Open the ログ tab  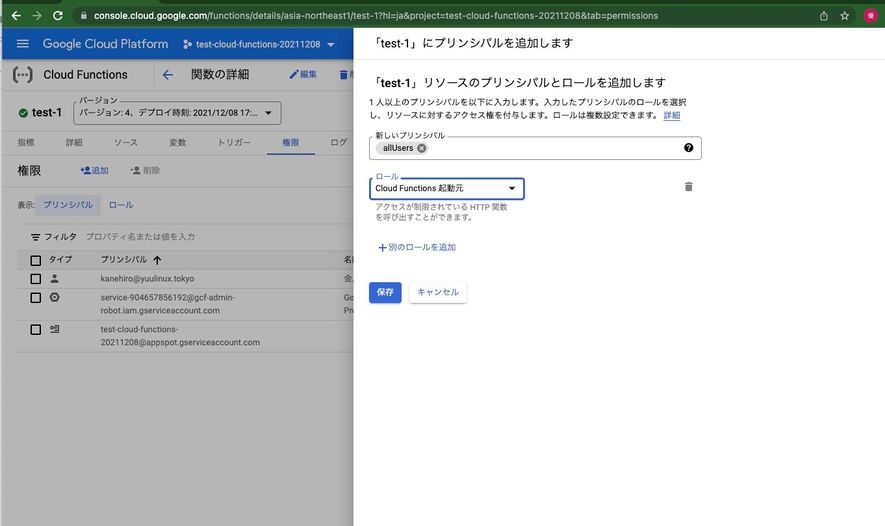tap(339, 142)
